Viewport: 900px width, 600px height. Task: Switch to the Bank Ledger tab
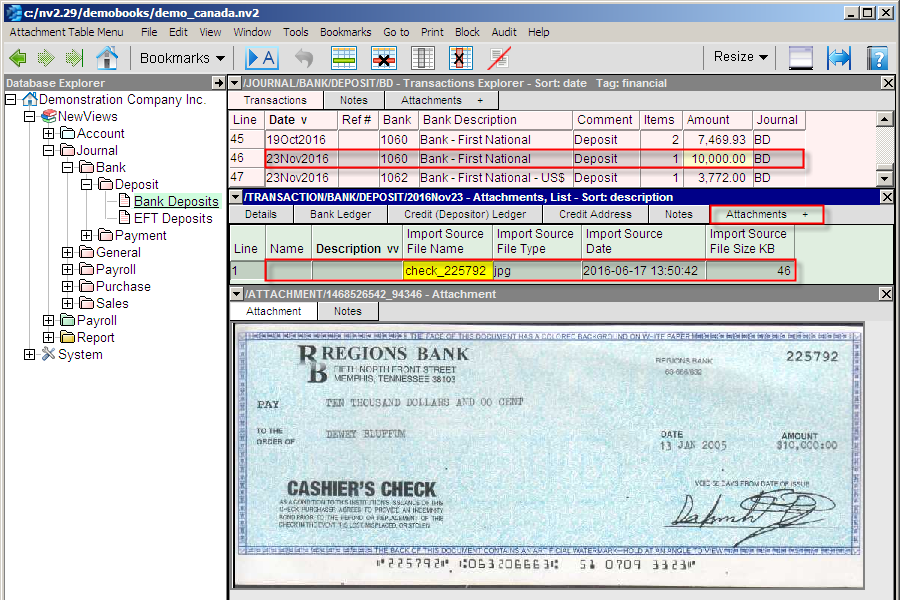click(340, 214)
